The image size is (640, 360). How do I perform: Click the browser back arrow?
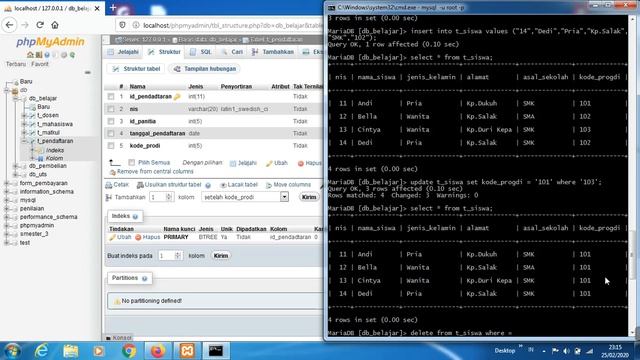click(9, 25)
